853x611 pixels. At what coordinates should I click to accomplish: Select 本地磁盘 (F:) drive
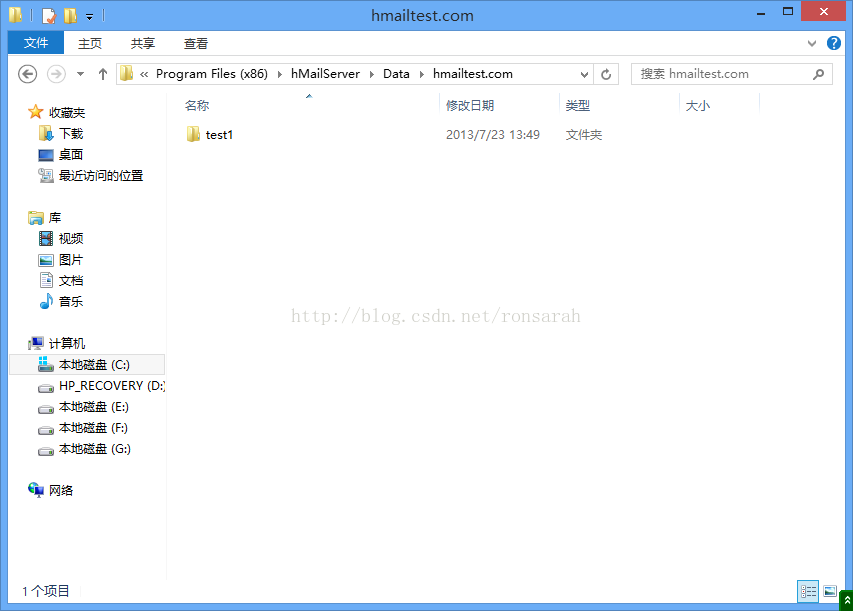[93, 428]
